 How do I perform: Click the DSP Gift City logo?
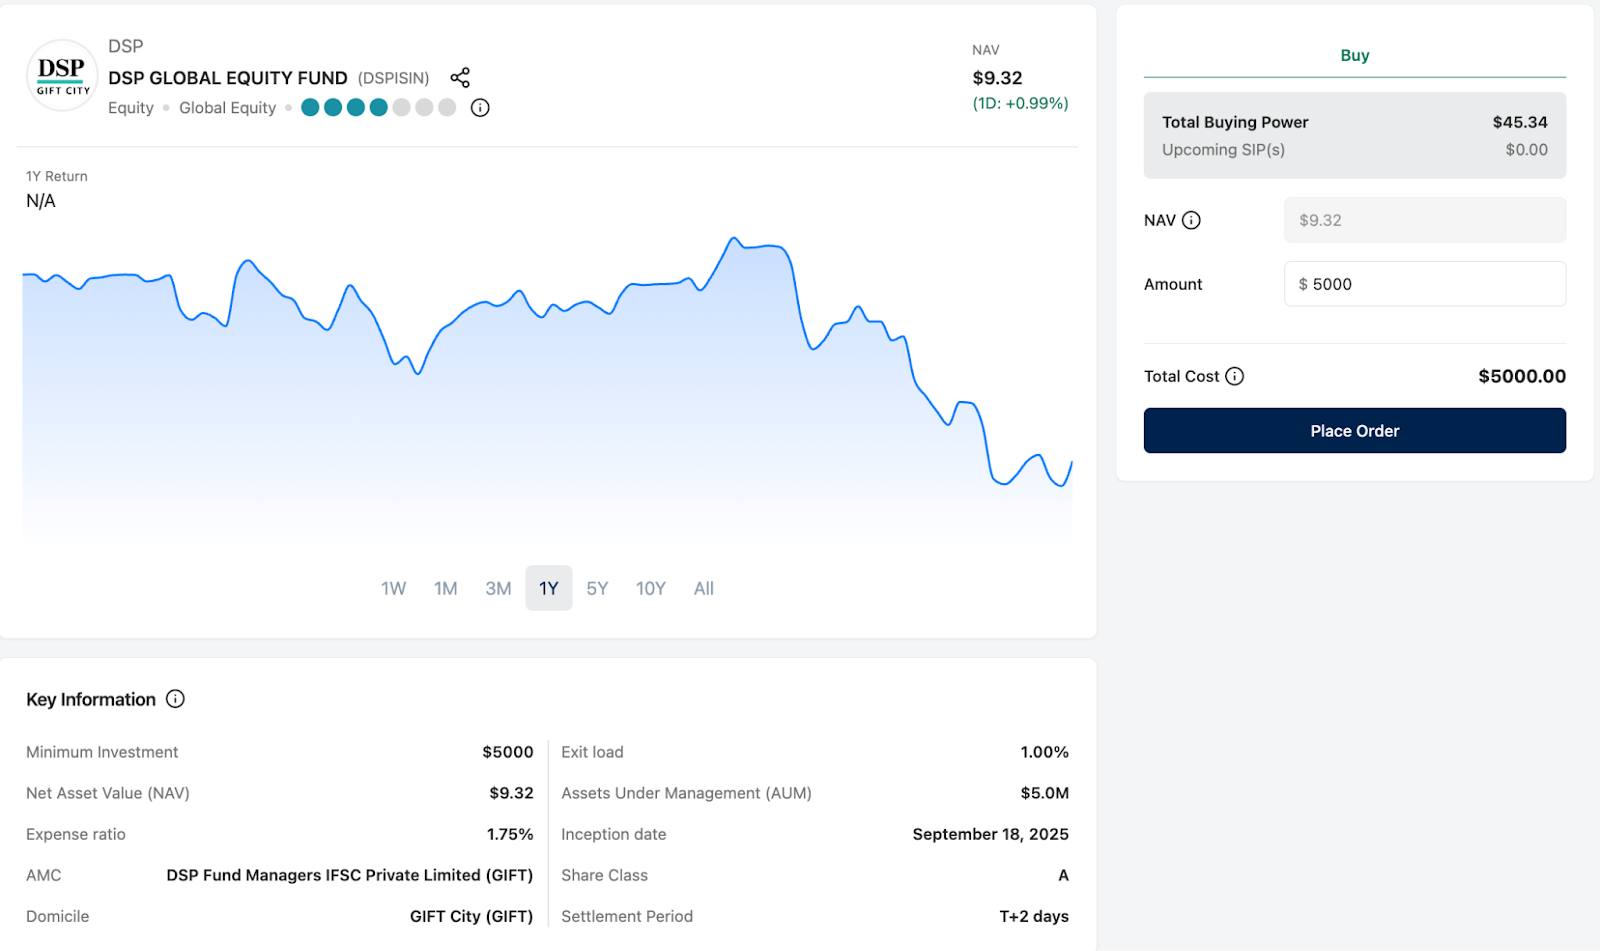(x=62, y=76)
